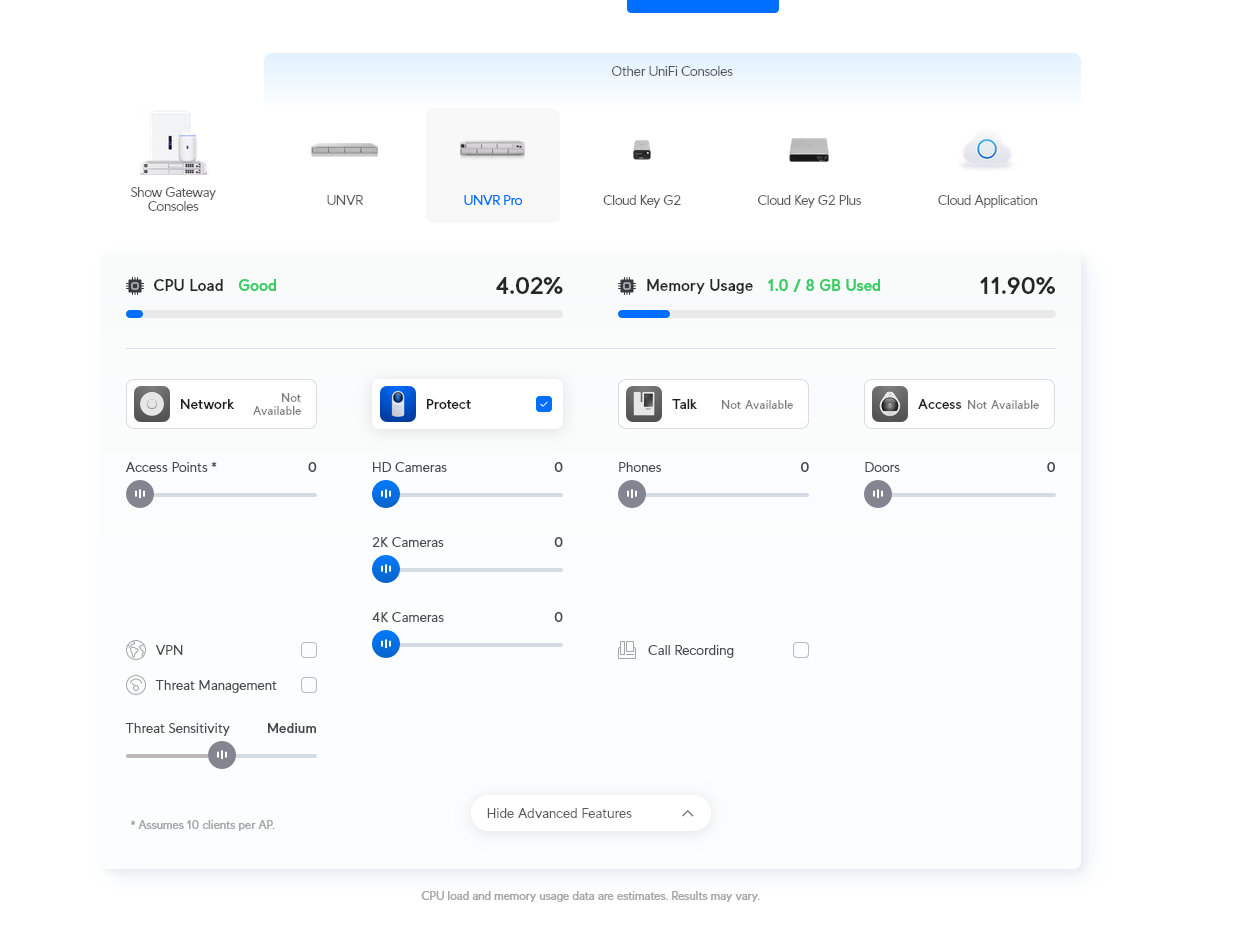The width and height of the screenshot is (1255, 948).
Task: Pick the Cloud Key G2 Plus device image
Action: (809, 150)
